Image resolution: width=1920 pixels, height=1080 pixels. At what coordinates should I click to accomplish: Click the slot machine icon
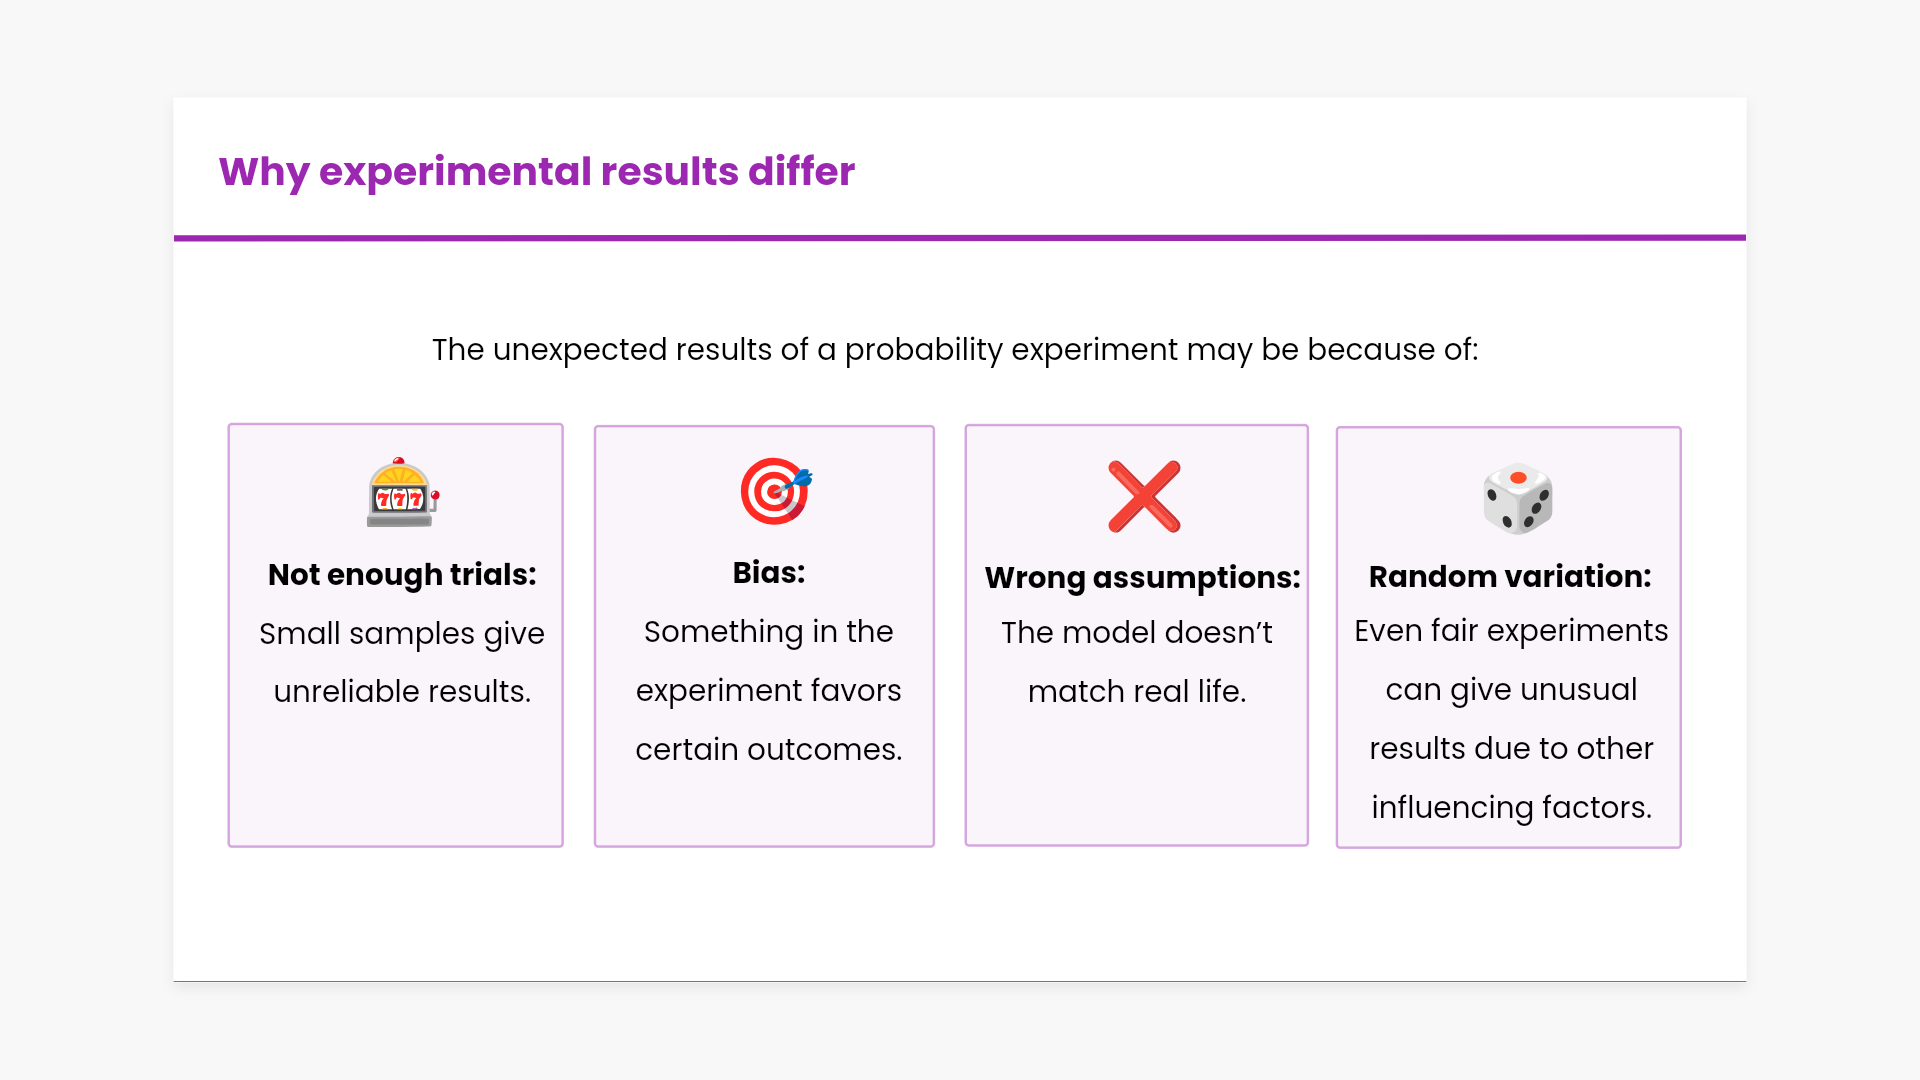[402, 492]
